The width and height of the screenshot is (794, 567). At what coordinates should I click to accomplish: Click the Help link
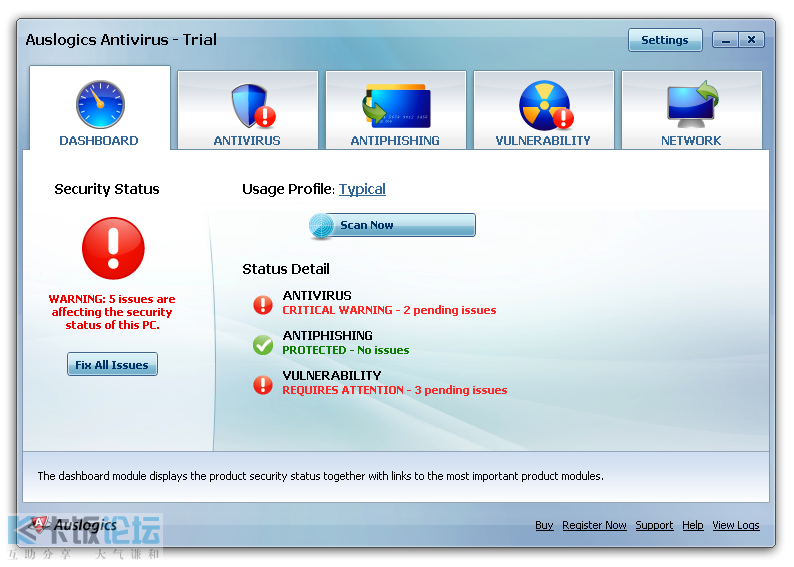692,525
